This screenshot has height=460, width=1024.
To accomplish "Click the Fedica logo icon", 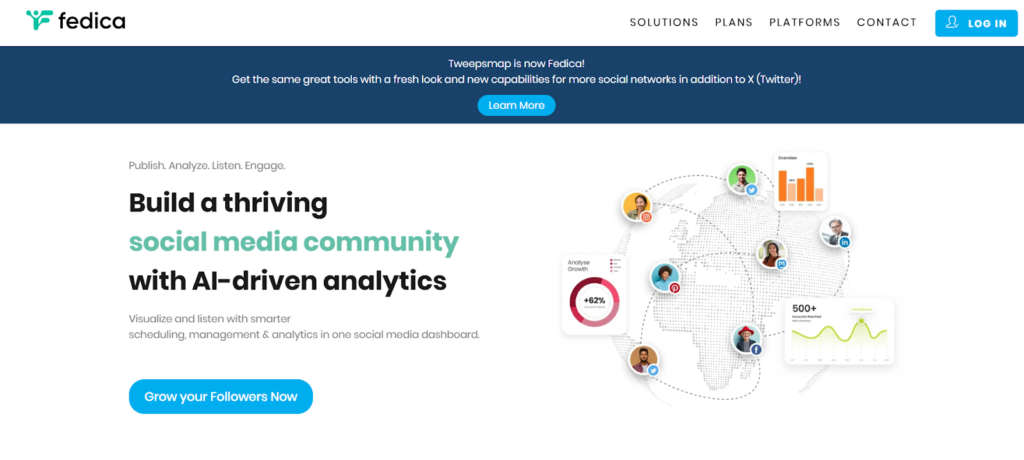I will 40,20.
